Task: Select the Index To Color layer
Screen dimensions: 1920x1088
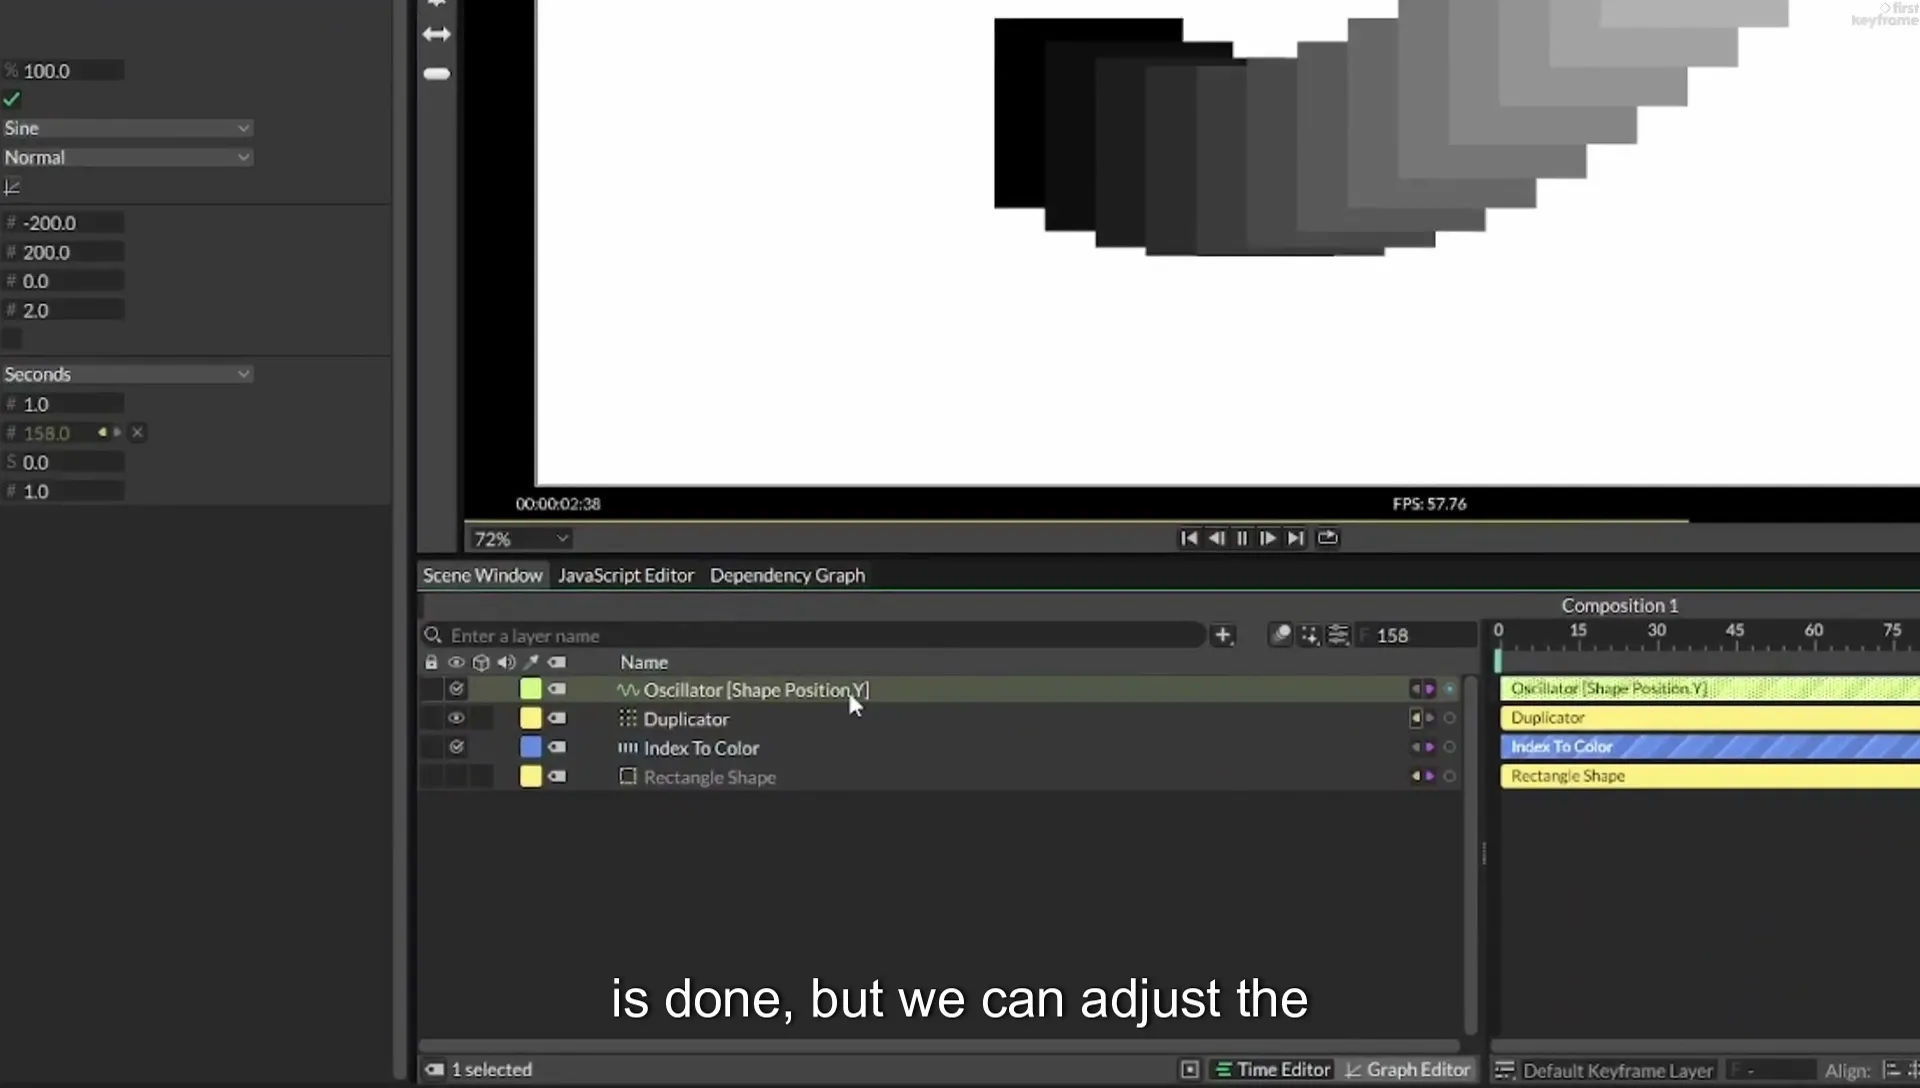Action: [x=701, y=748]
